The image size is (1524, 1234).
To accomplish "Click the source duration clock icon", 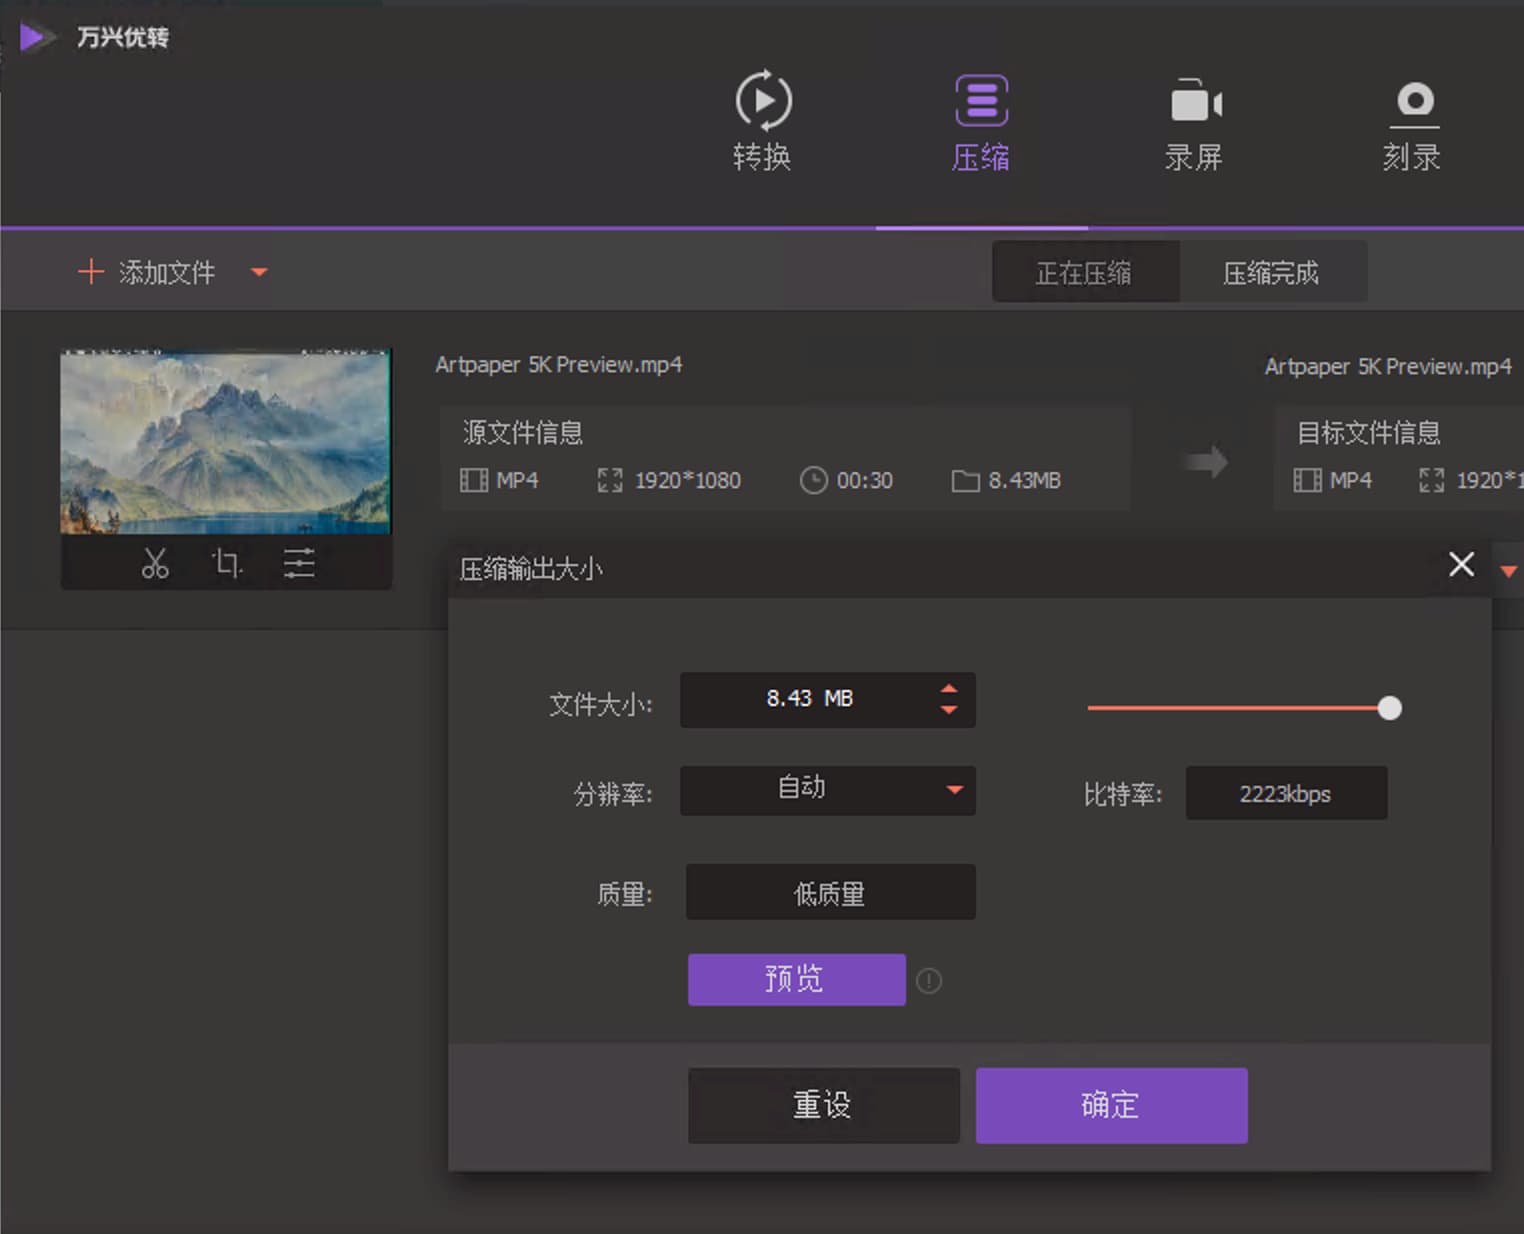I will coord(813,480).
